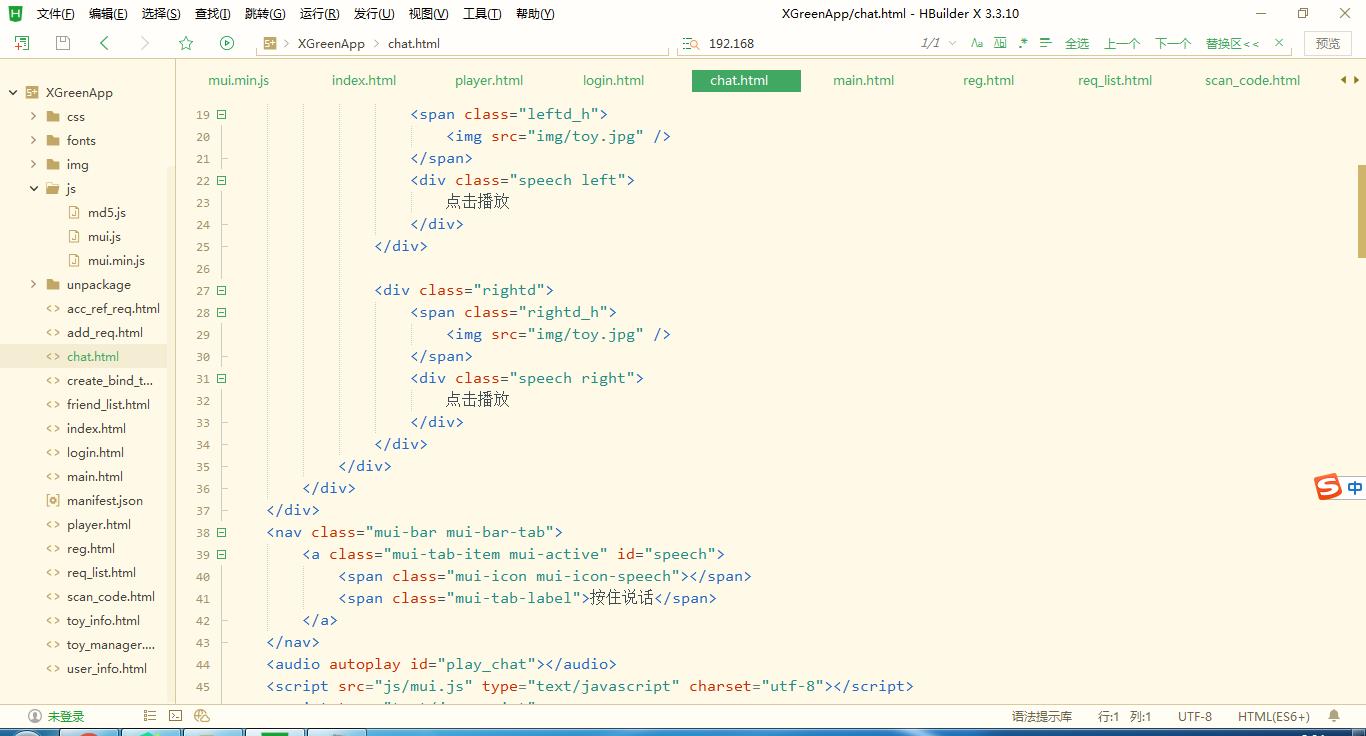Viewport: 1366px width, 736px height.
Task: Click the save file toolbar icon
Action: point(63,43)
